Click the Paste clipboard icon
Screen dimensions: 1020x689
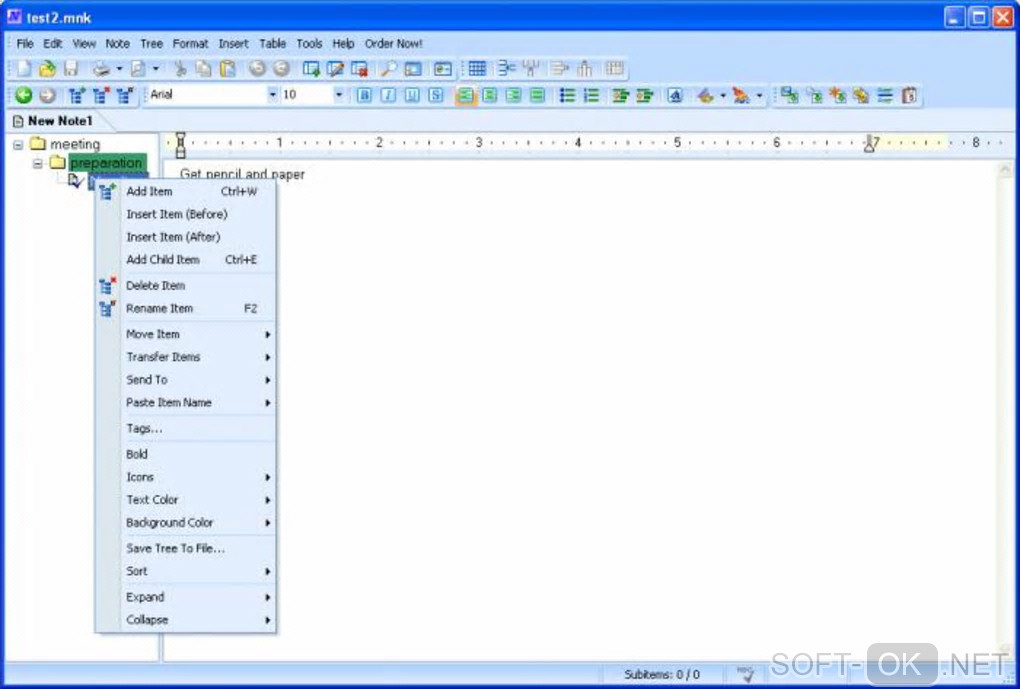click(x=227, y=68)
